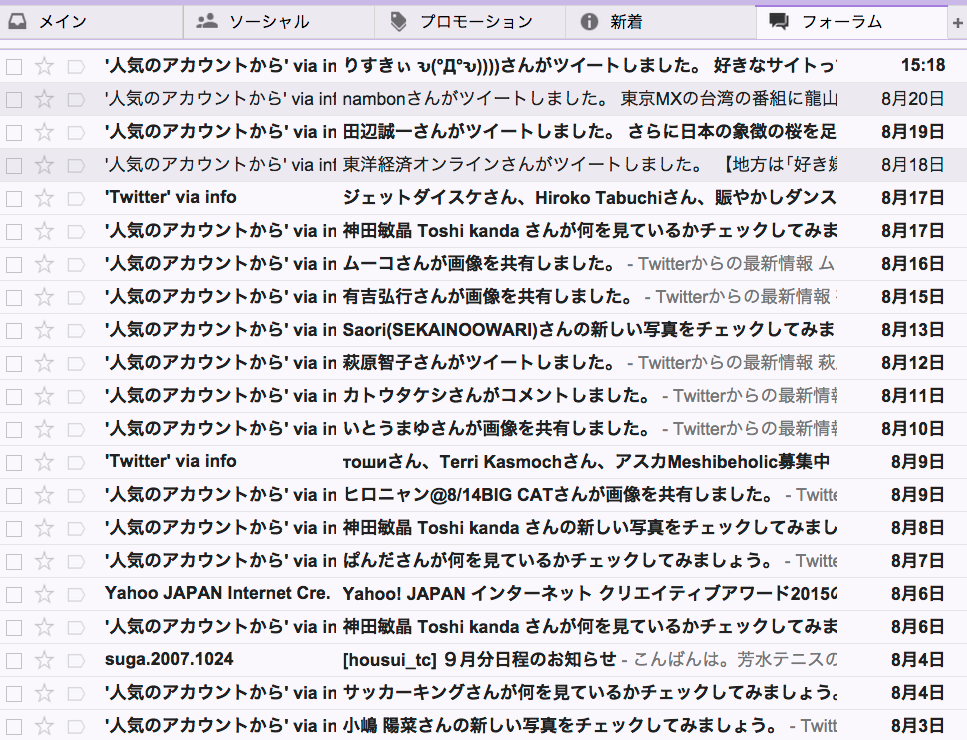Star the 有吉弘行 image share email
The image size is (967, 740).
pos(44,297)
